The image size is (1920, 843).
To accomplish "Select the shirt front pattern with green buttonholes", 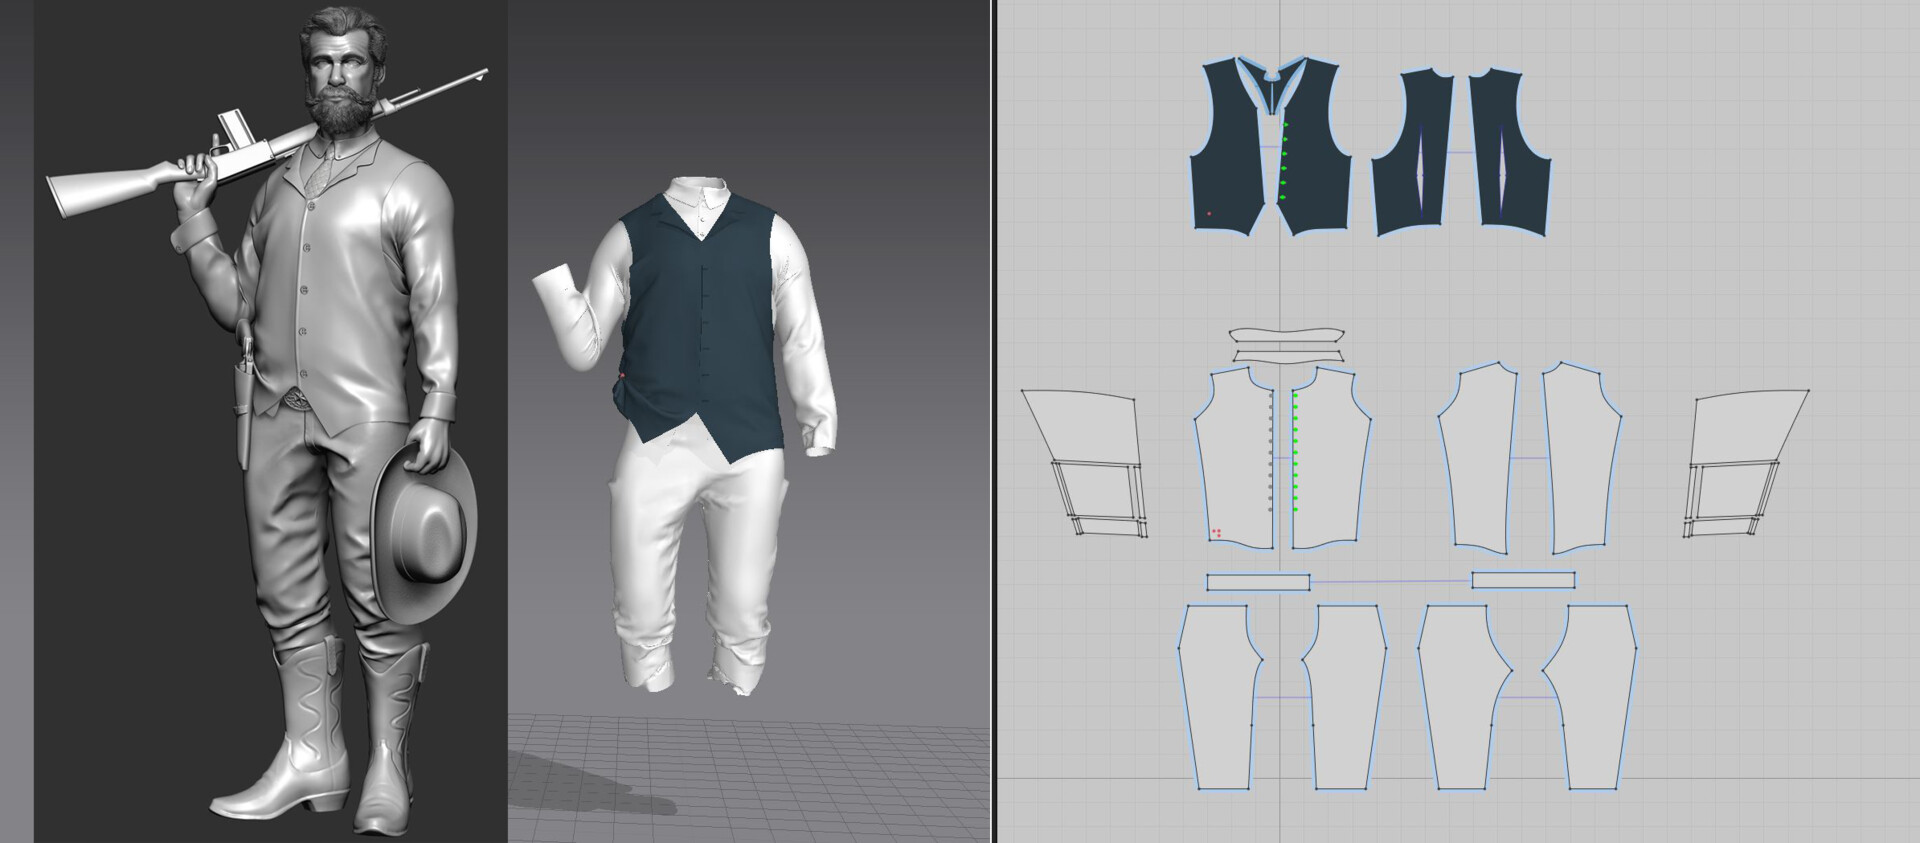I will coord(1330,460).
